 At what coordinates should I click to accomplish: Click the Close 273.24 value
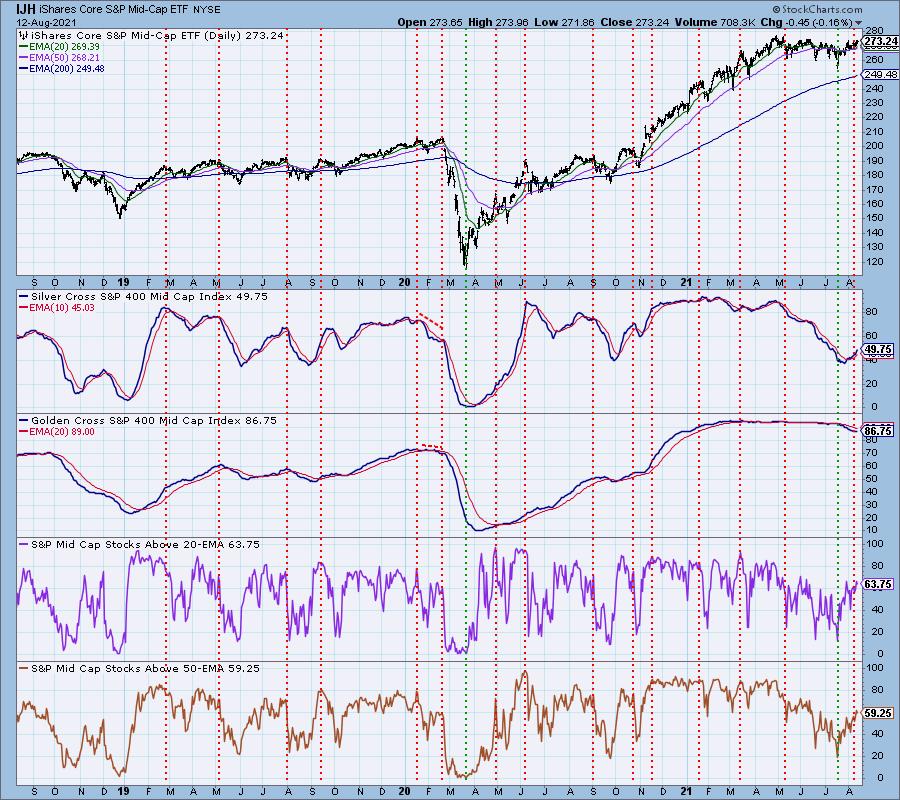635,22
